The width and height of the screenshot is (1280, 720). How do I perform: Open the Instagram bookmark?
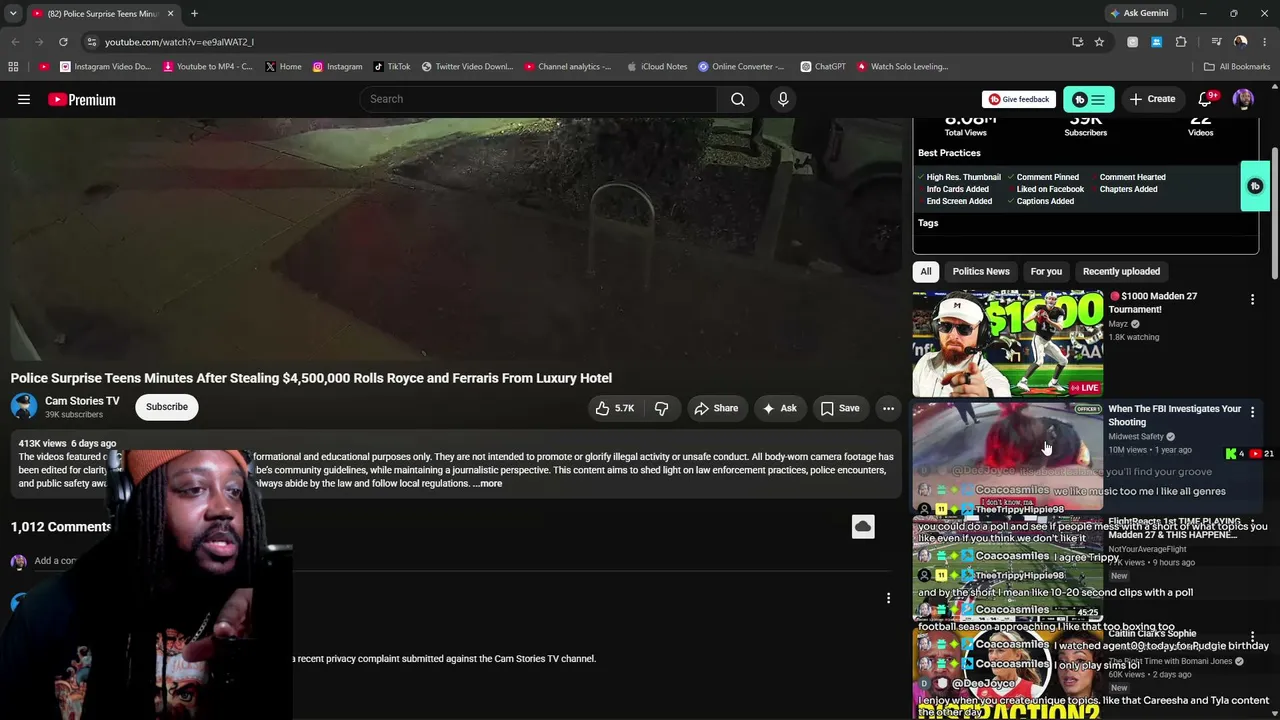(337, 67)
